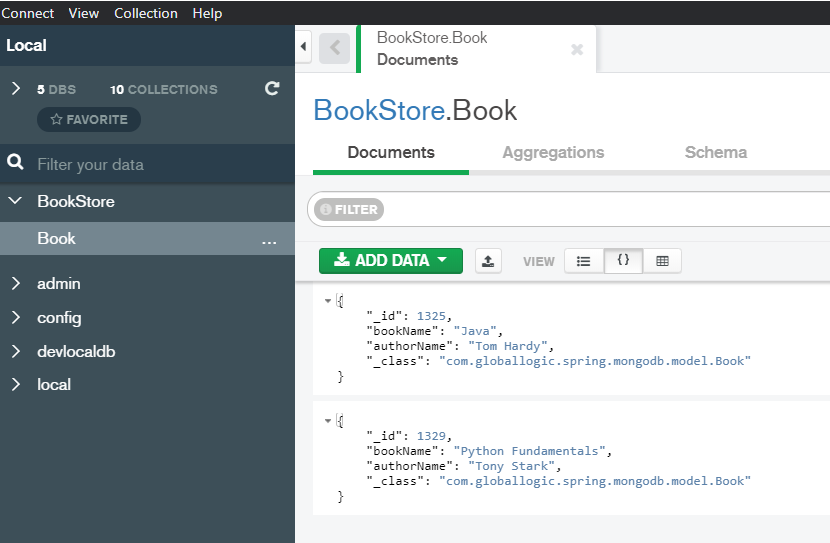Select the Book collection in sidebar
Screen dimensions: 830x543
(147, 239)
